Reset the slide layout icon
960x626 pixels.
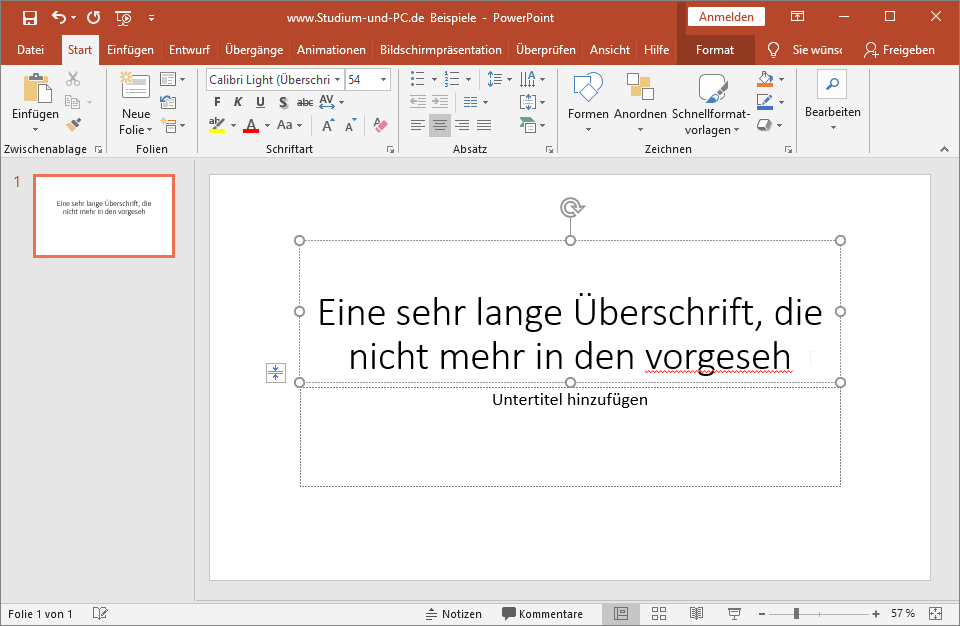[168, 102]
